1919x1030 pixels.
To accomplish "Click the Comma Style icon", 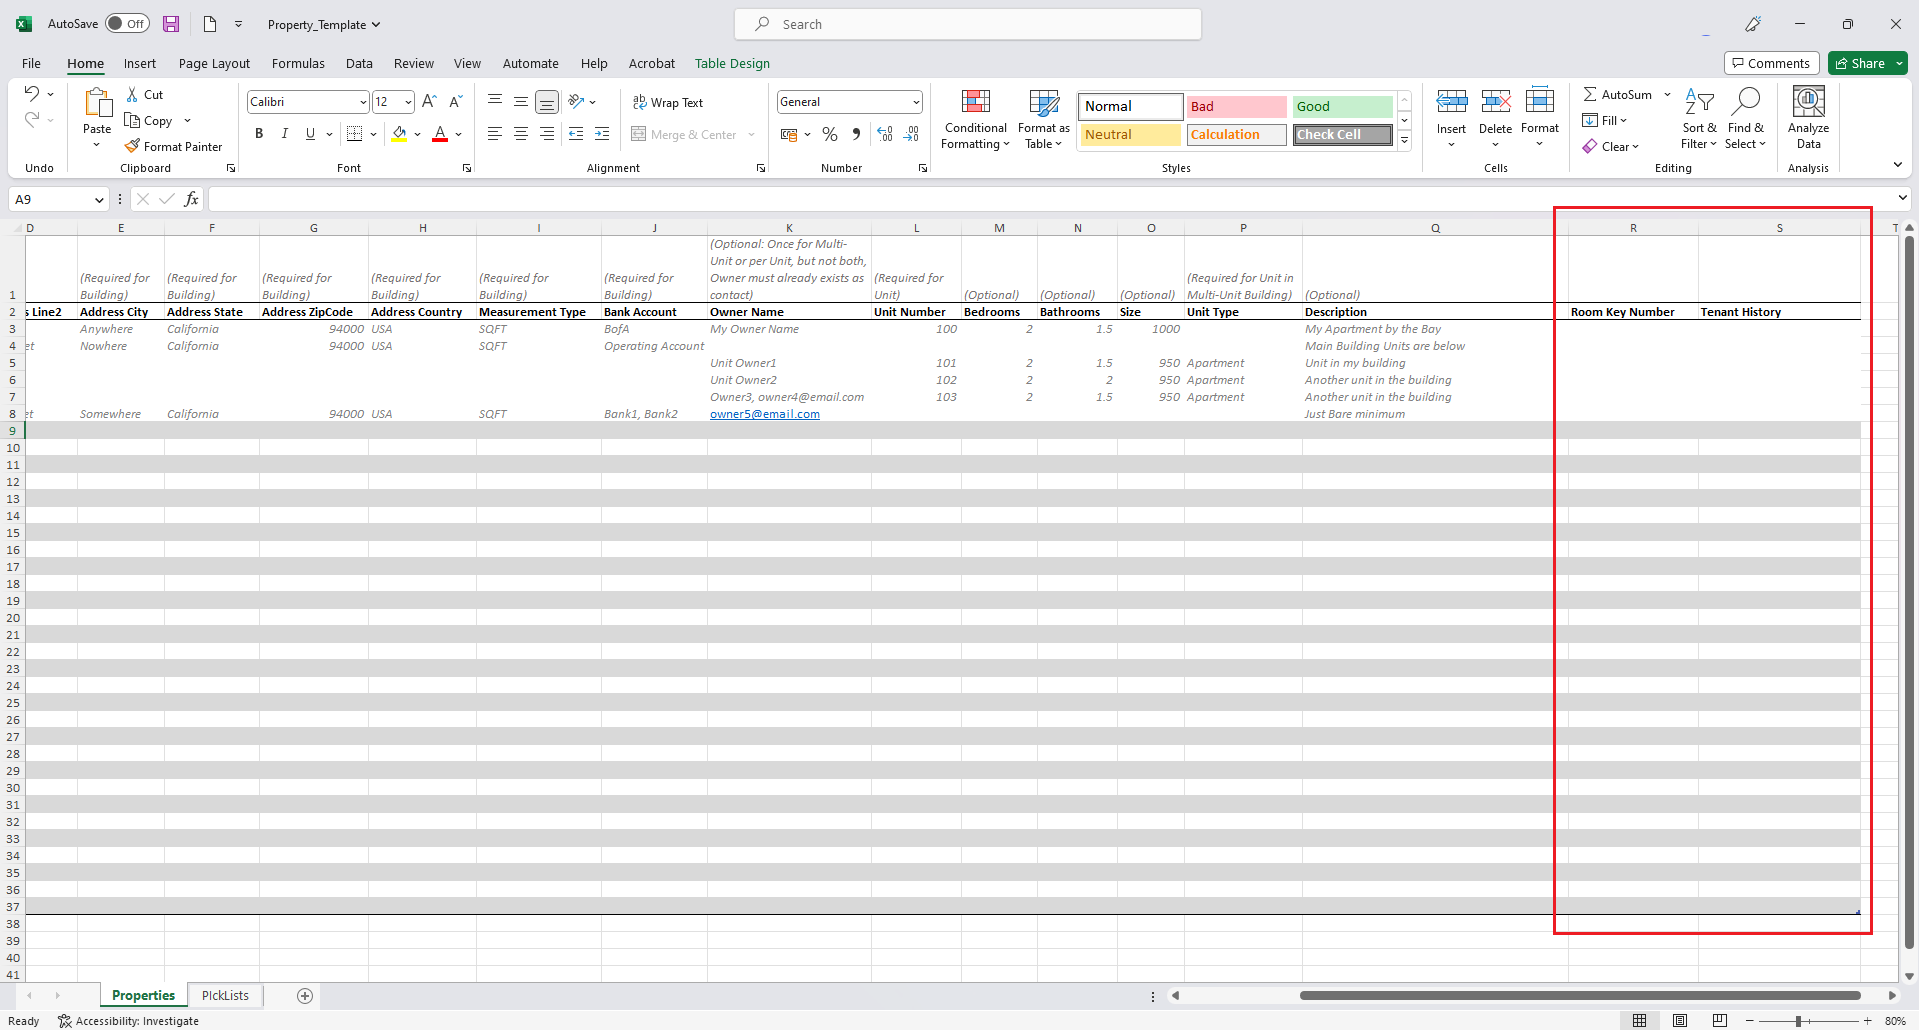I will coord(856,134).
